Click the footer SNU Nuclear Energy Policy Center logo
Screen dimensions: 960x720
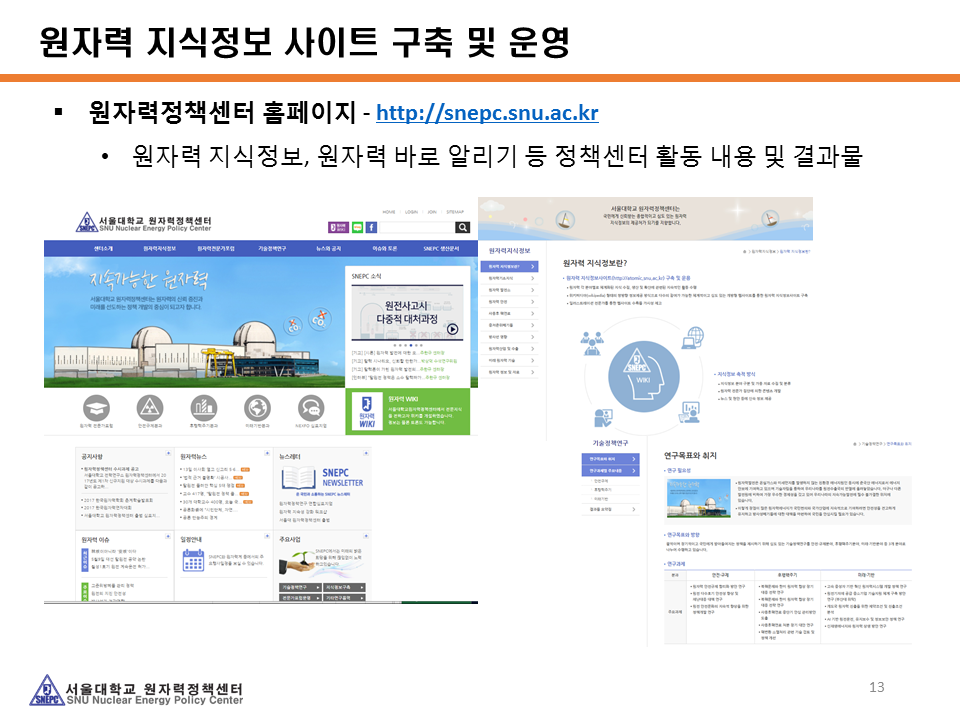(x=136, y=691)
